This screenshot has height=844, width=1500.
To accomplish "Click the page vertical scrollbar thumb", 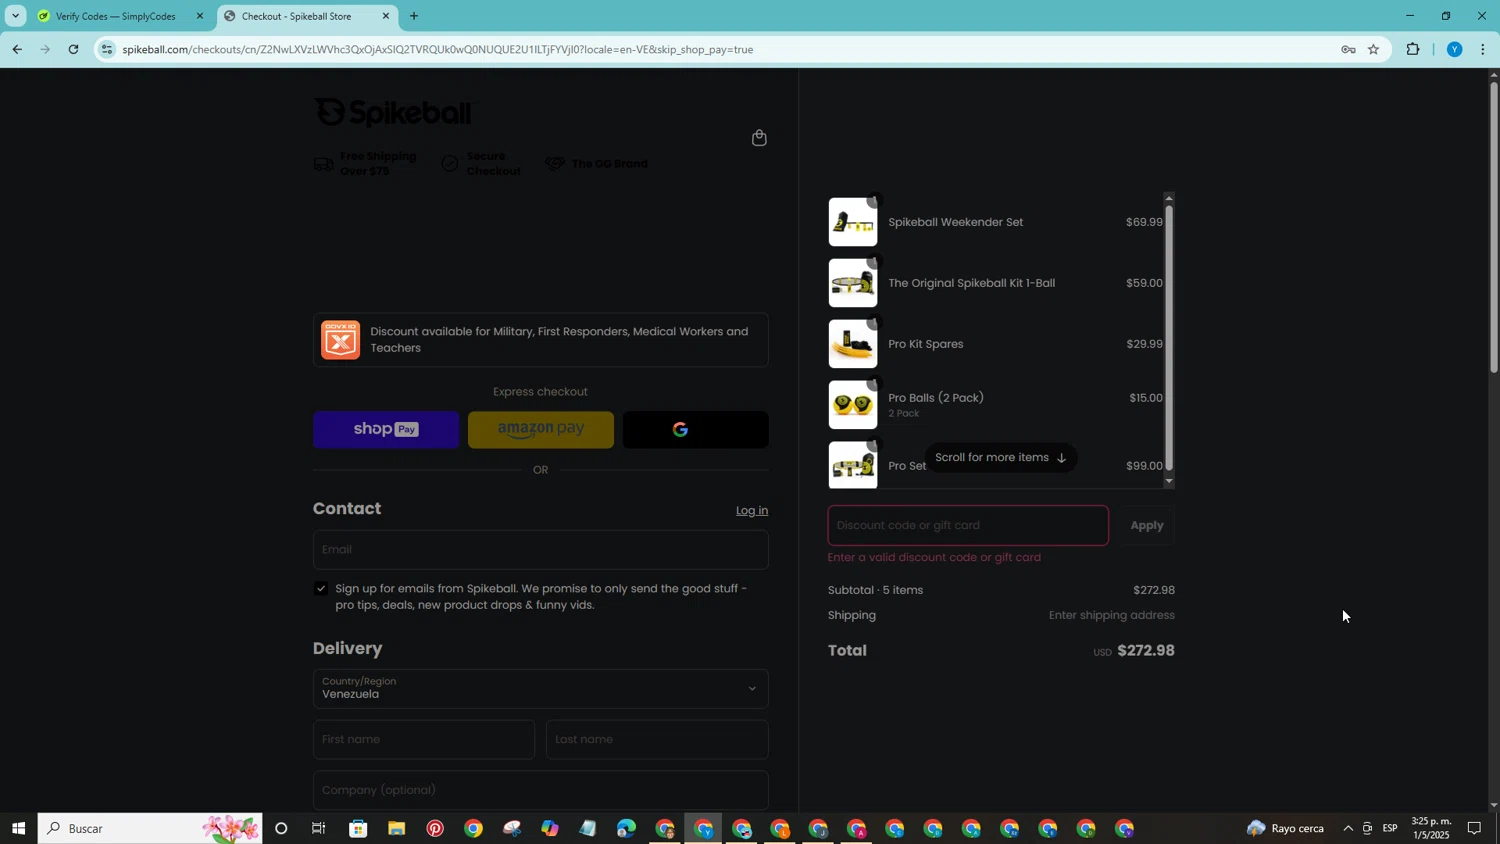I will [1493, 228].
